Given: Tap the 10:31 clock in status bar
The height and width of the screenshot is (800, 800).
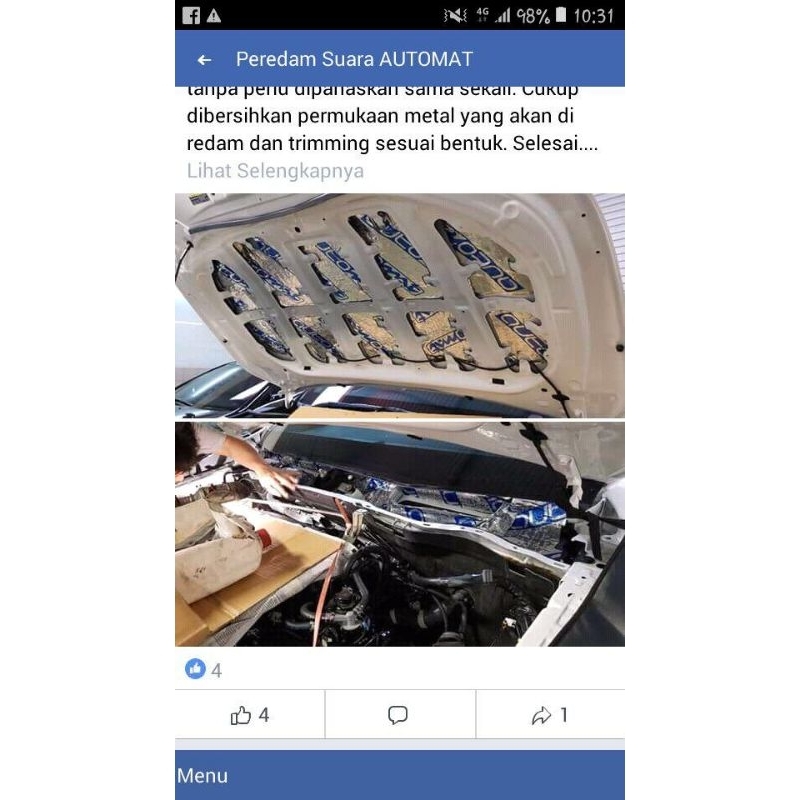Looking at the screenshot, I should (593, 16).
